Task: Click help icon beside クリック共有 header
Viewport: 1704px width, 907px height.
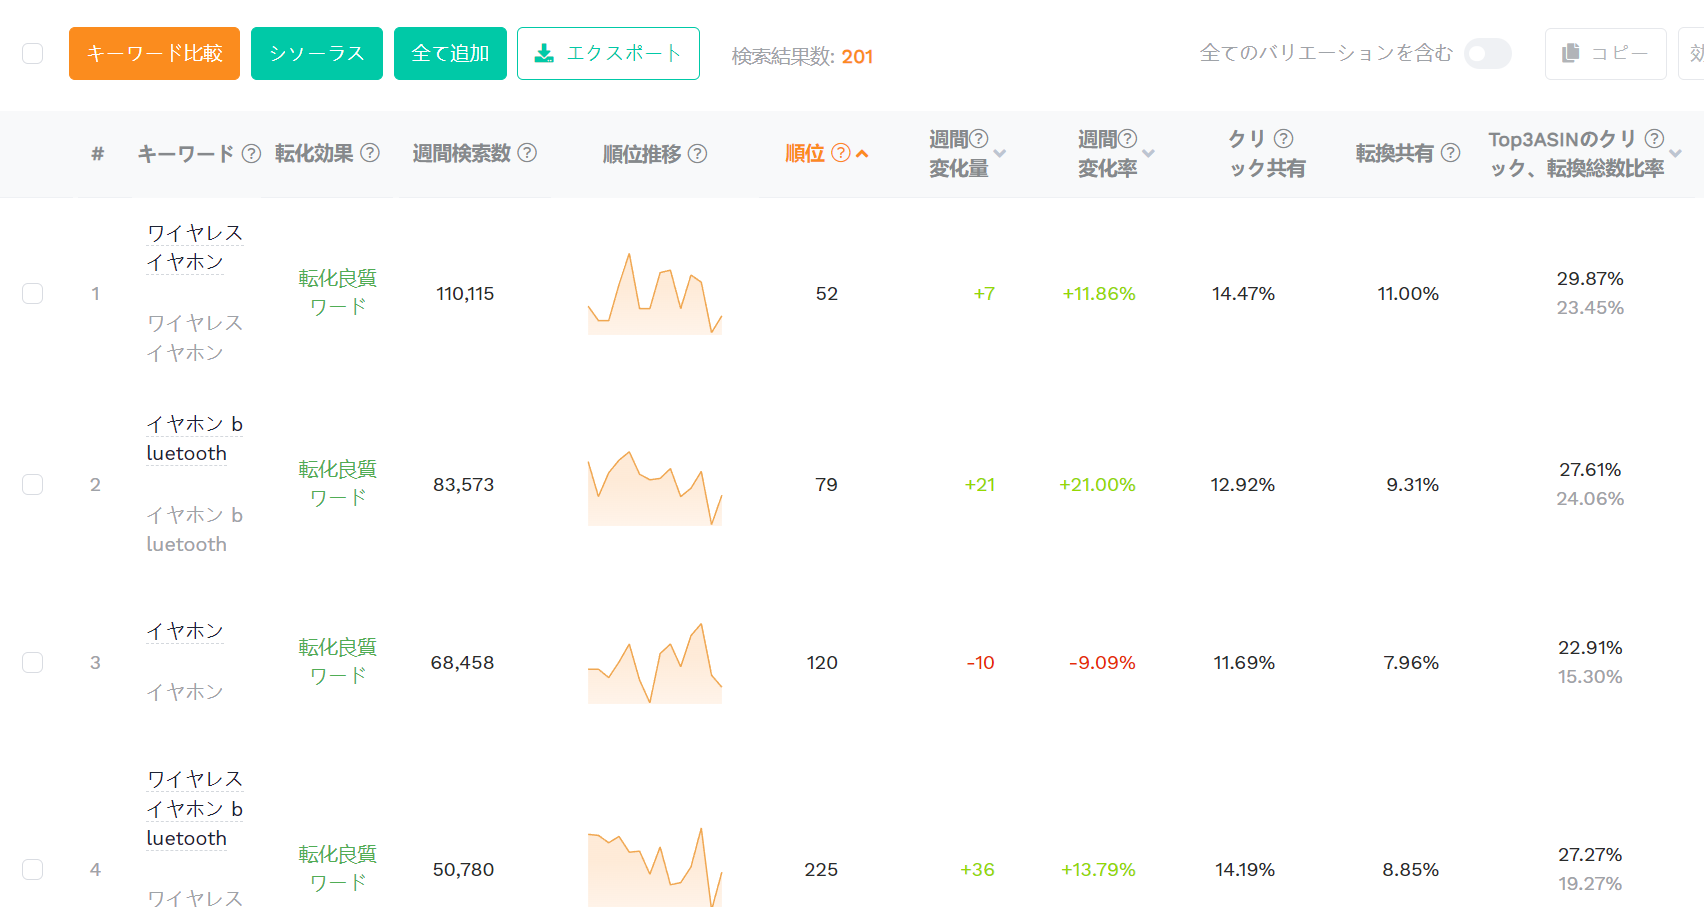Action: (1284, 139)
